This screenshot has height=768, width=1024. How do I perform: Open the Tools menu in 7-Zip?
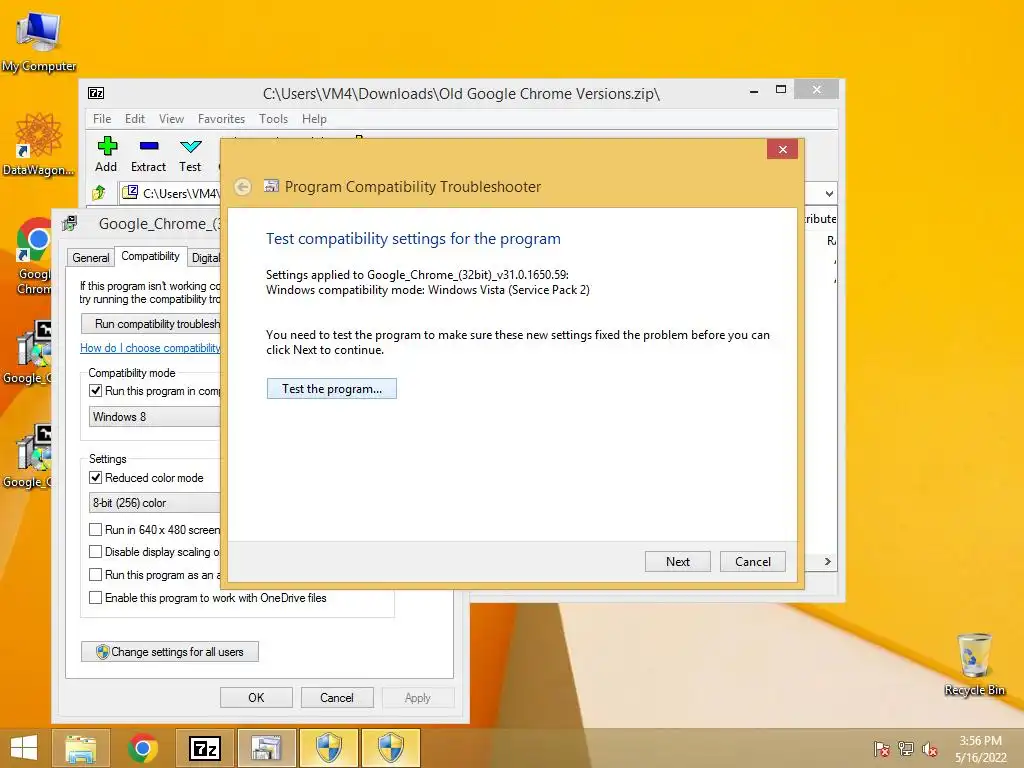click(273, 119)
